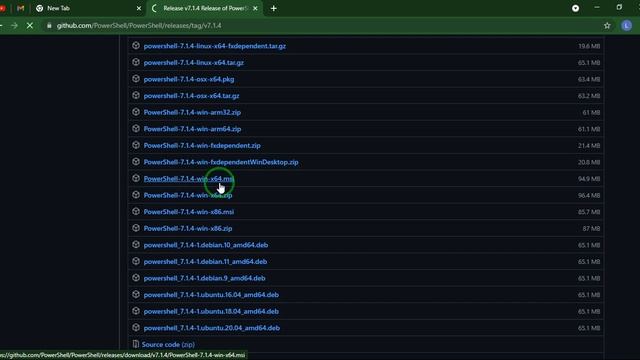The height and width of the screenshot is (360, 640).
Task: Click the 19.6 MB size for linux fxdependent
Action: pos(589,46)
